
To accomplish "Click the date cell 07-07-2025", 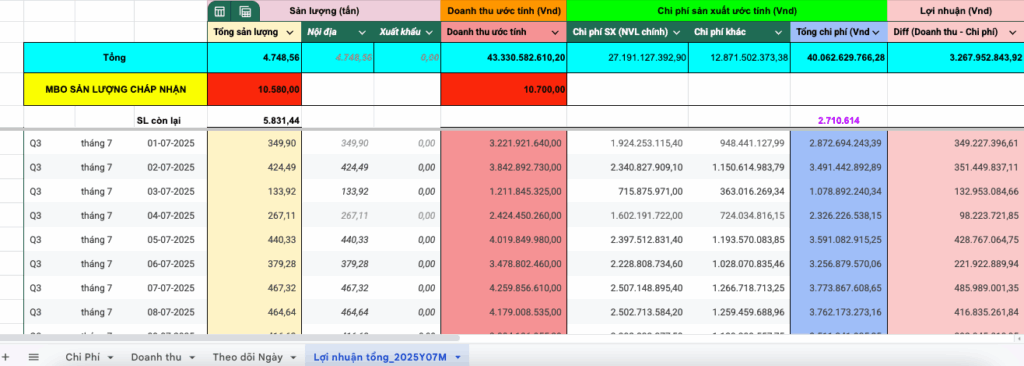I will (171, 288).
